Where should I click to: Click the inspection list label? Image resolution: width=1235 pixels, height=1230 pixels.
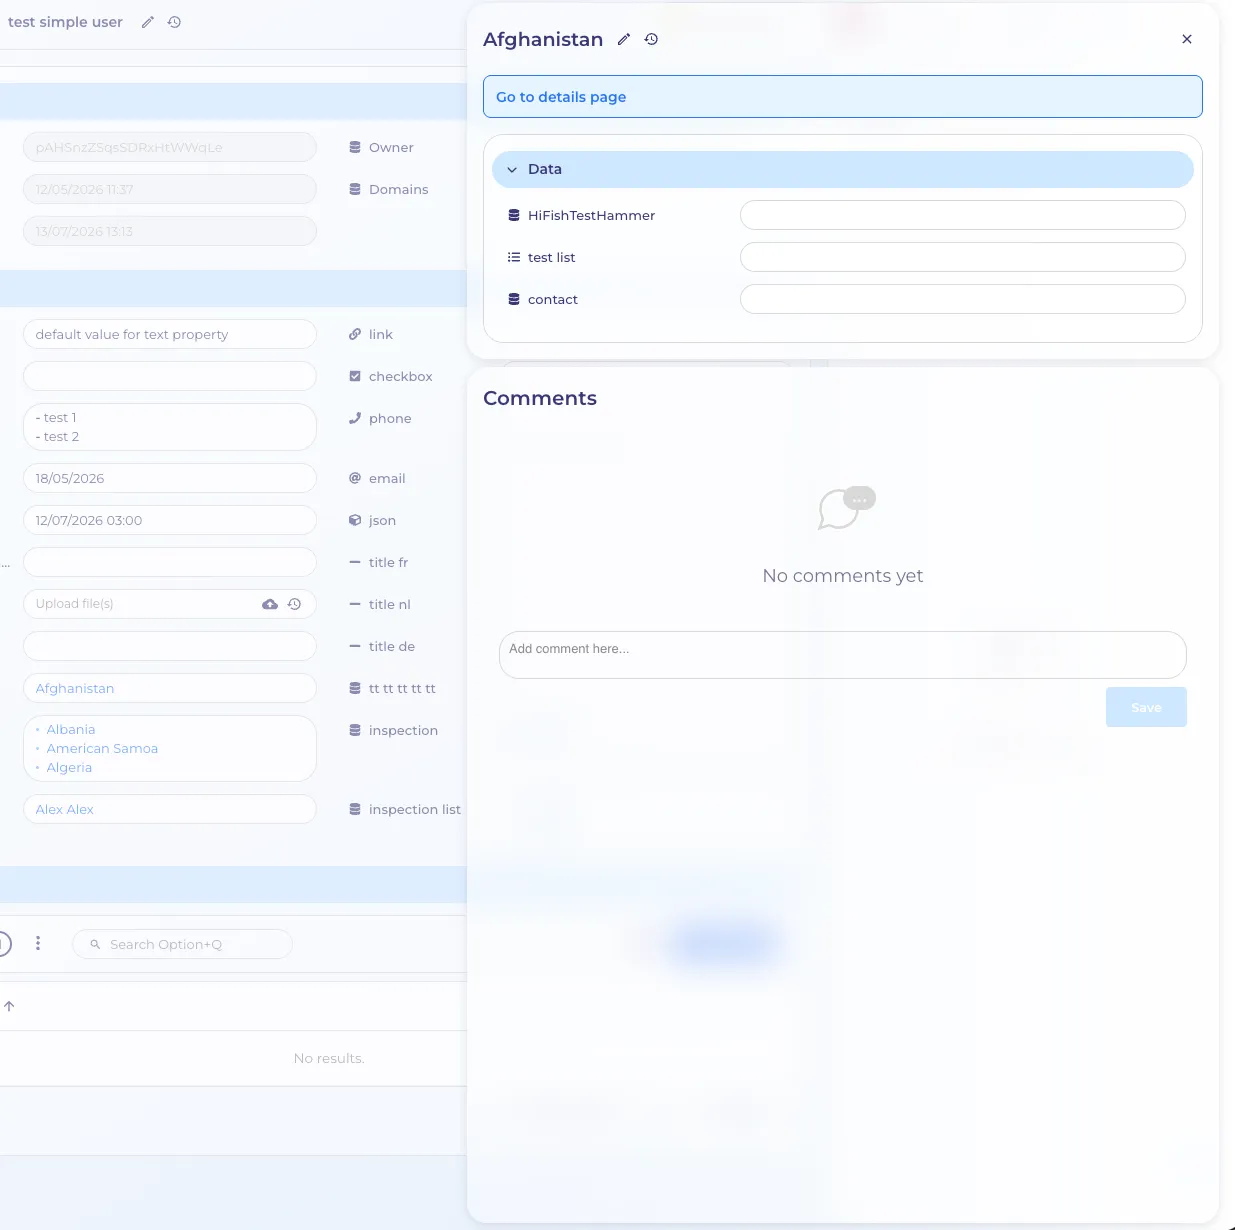pyautogui.click(x=415, y=809)
